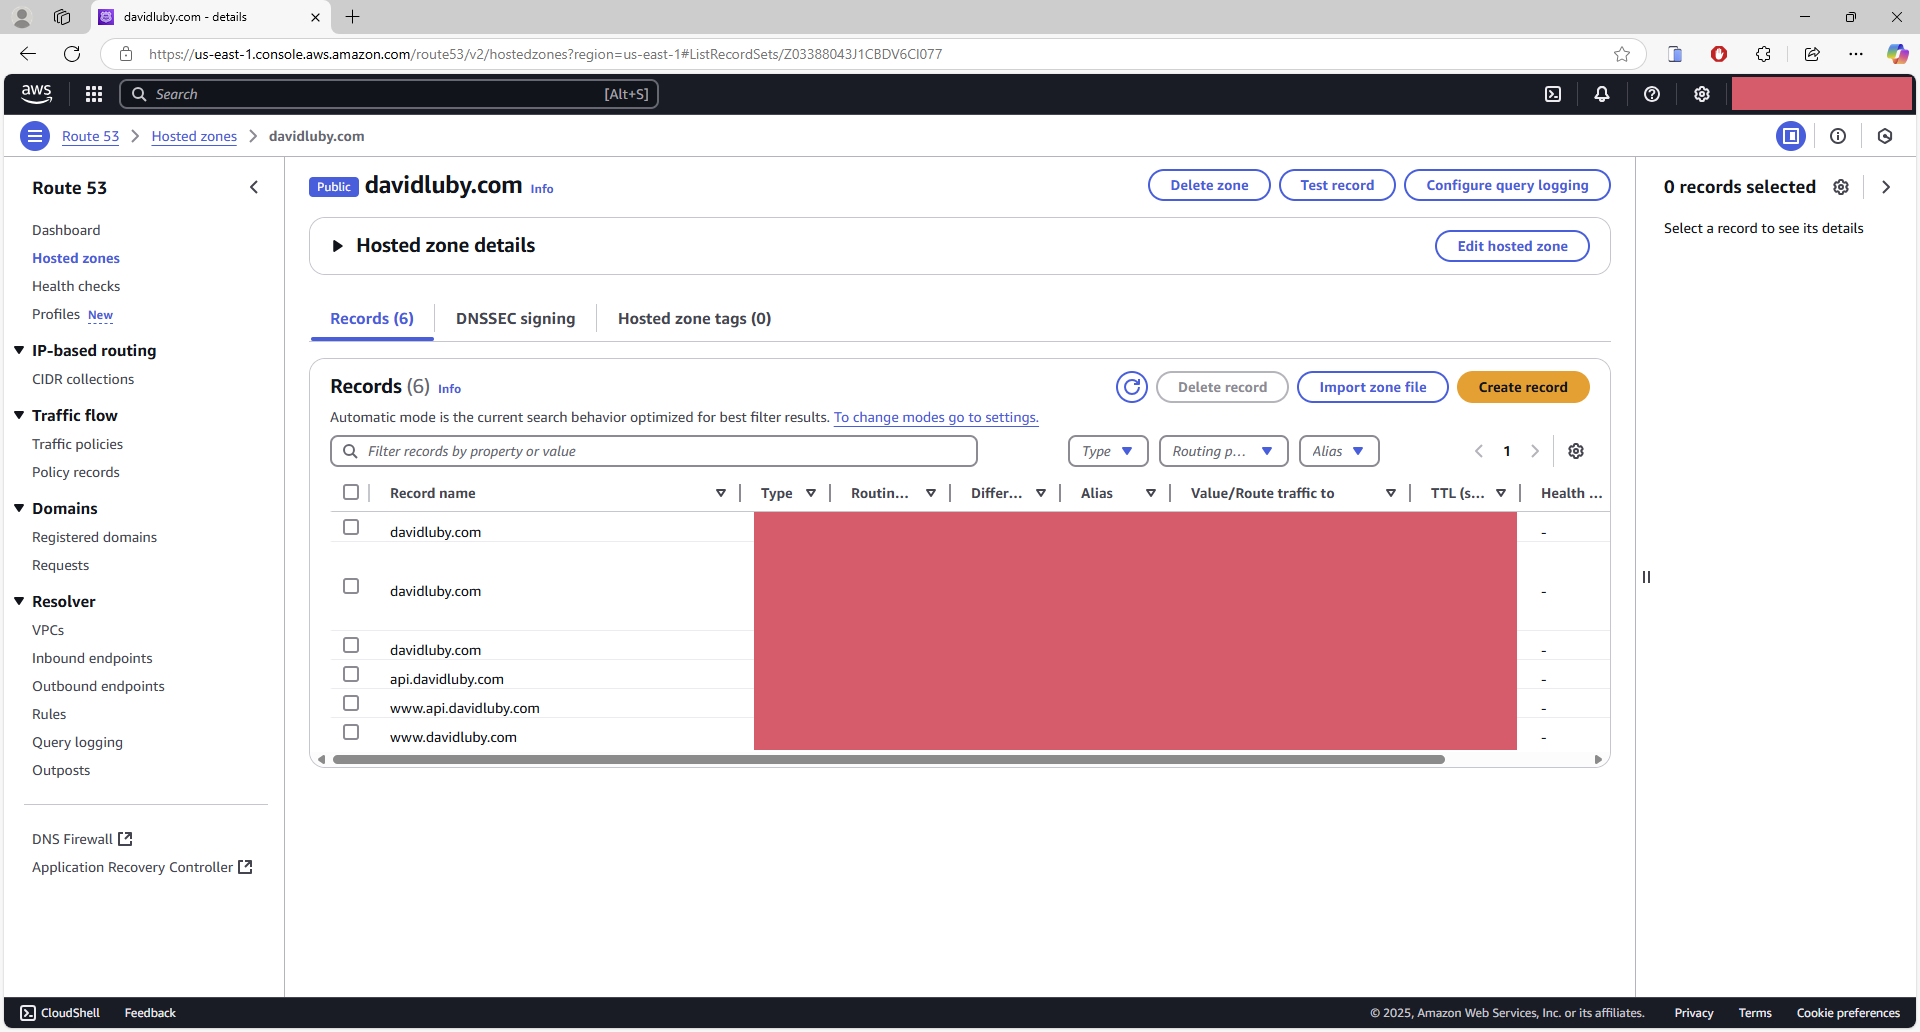Refresh the records list
Screen dimensions: 1920x1032
click(x=1132, y=387)
